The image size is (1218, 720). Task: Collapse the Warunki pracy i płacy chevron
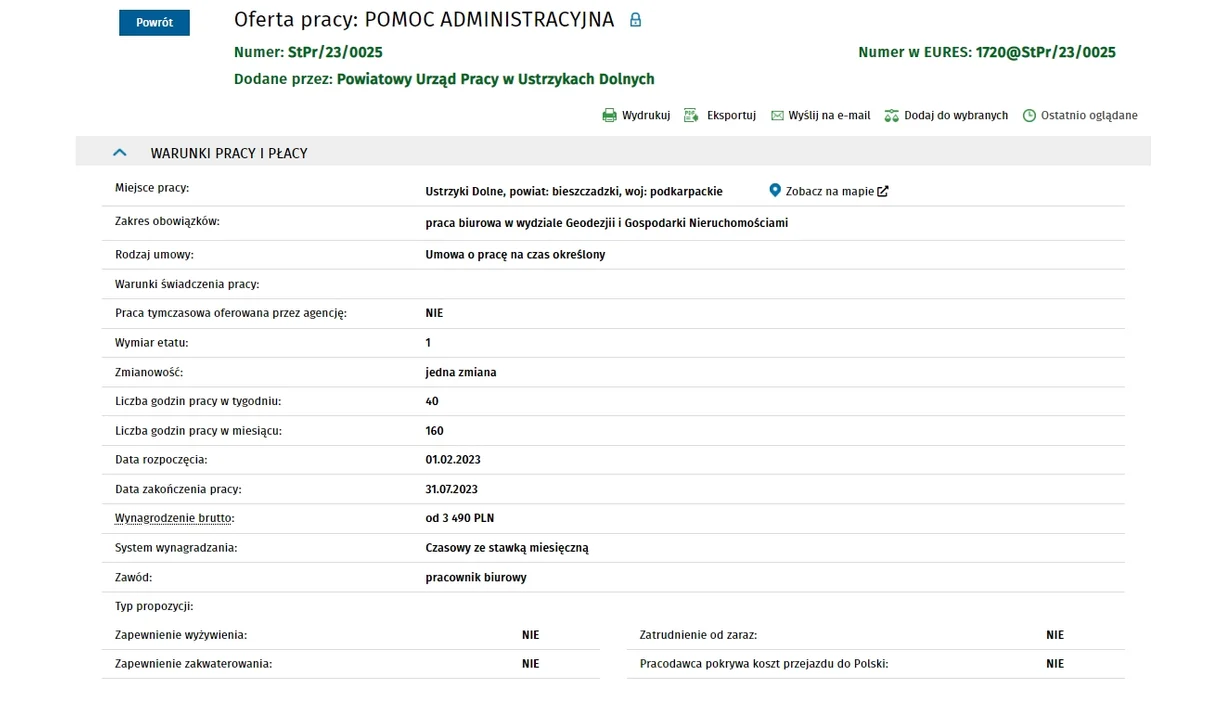tap(120, 153)
